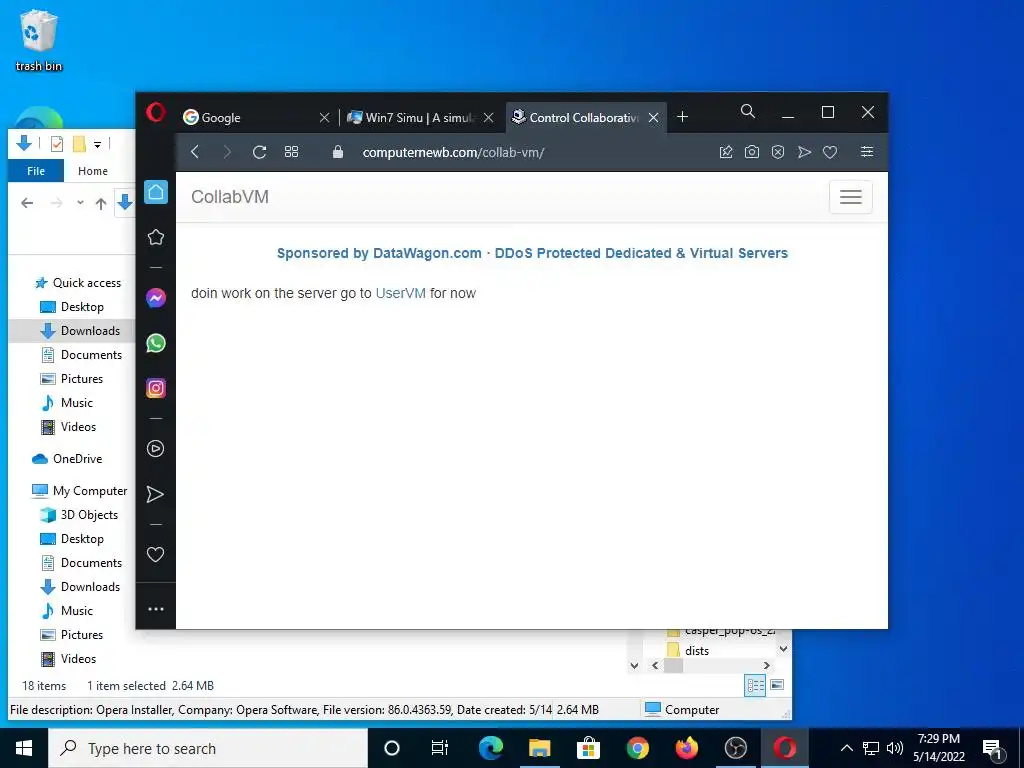Open the Opera menu logo

(155, 112)
